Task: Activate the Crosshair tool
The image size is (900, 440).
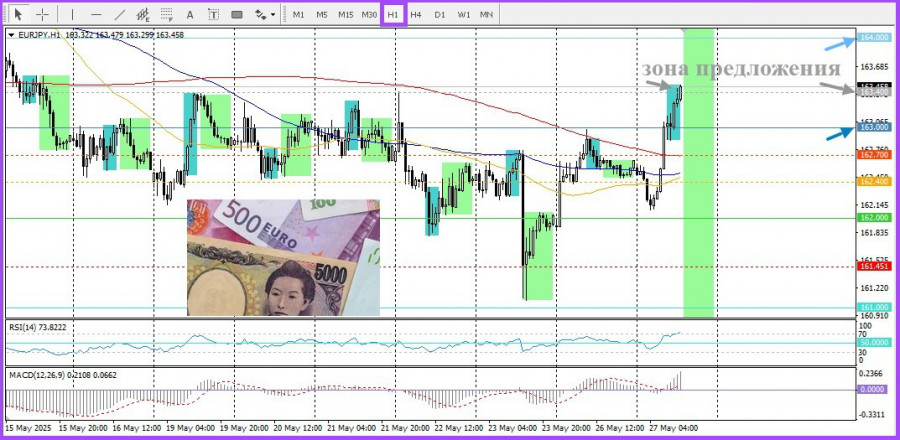Action: pos(42,14)
